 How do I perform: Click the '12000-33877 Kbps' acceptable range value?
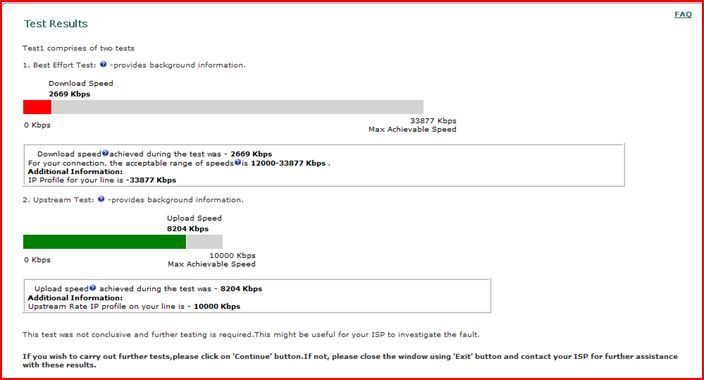[288, 163]
